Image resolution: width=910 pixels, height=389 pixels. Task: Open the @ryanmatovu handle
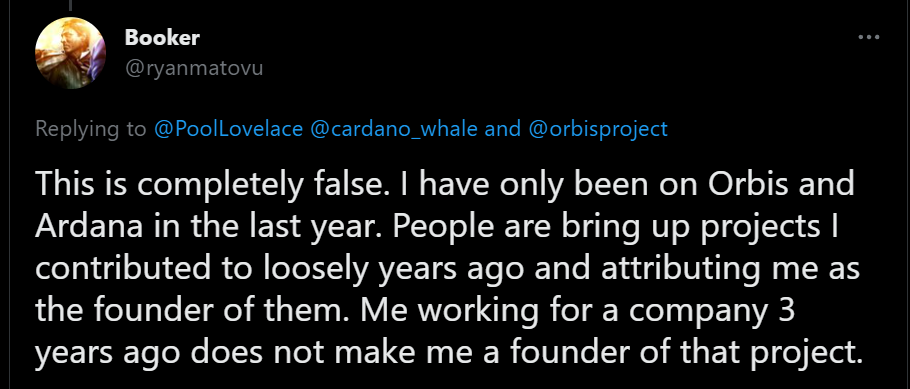[x=194, y=69]
